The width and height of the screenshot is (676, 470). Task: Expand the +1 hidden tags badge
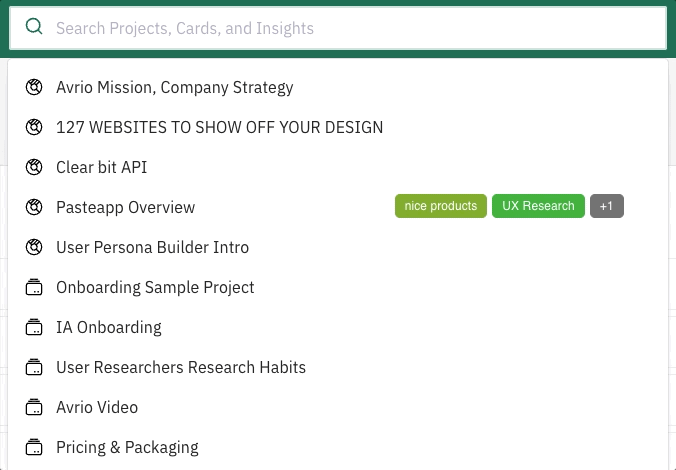pyautogui.click(x=607, y=206)
